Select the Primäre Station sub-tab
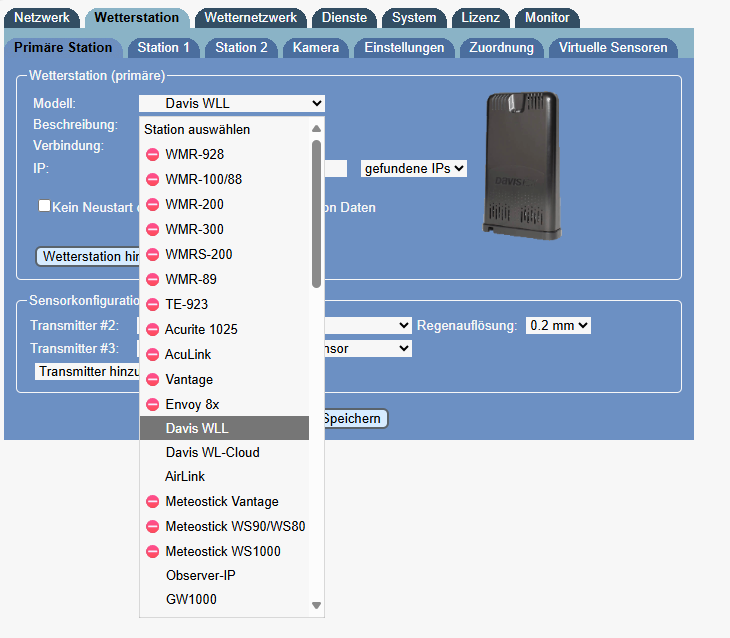Screen dimensions: 730x638 click(x=63, y=48)
